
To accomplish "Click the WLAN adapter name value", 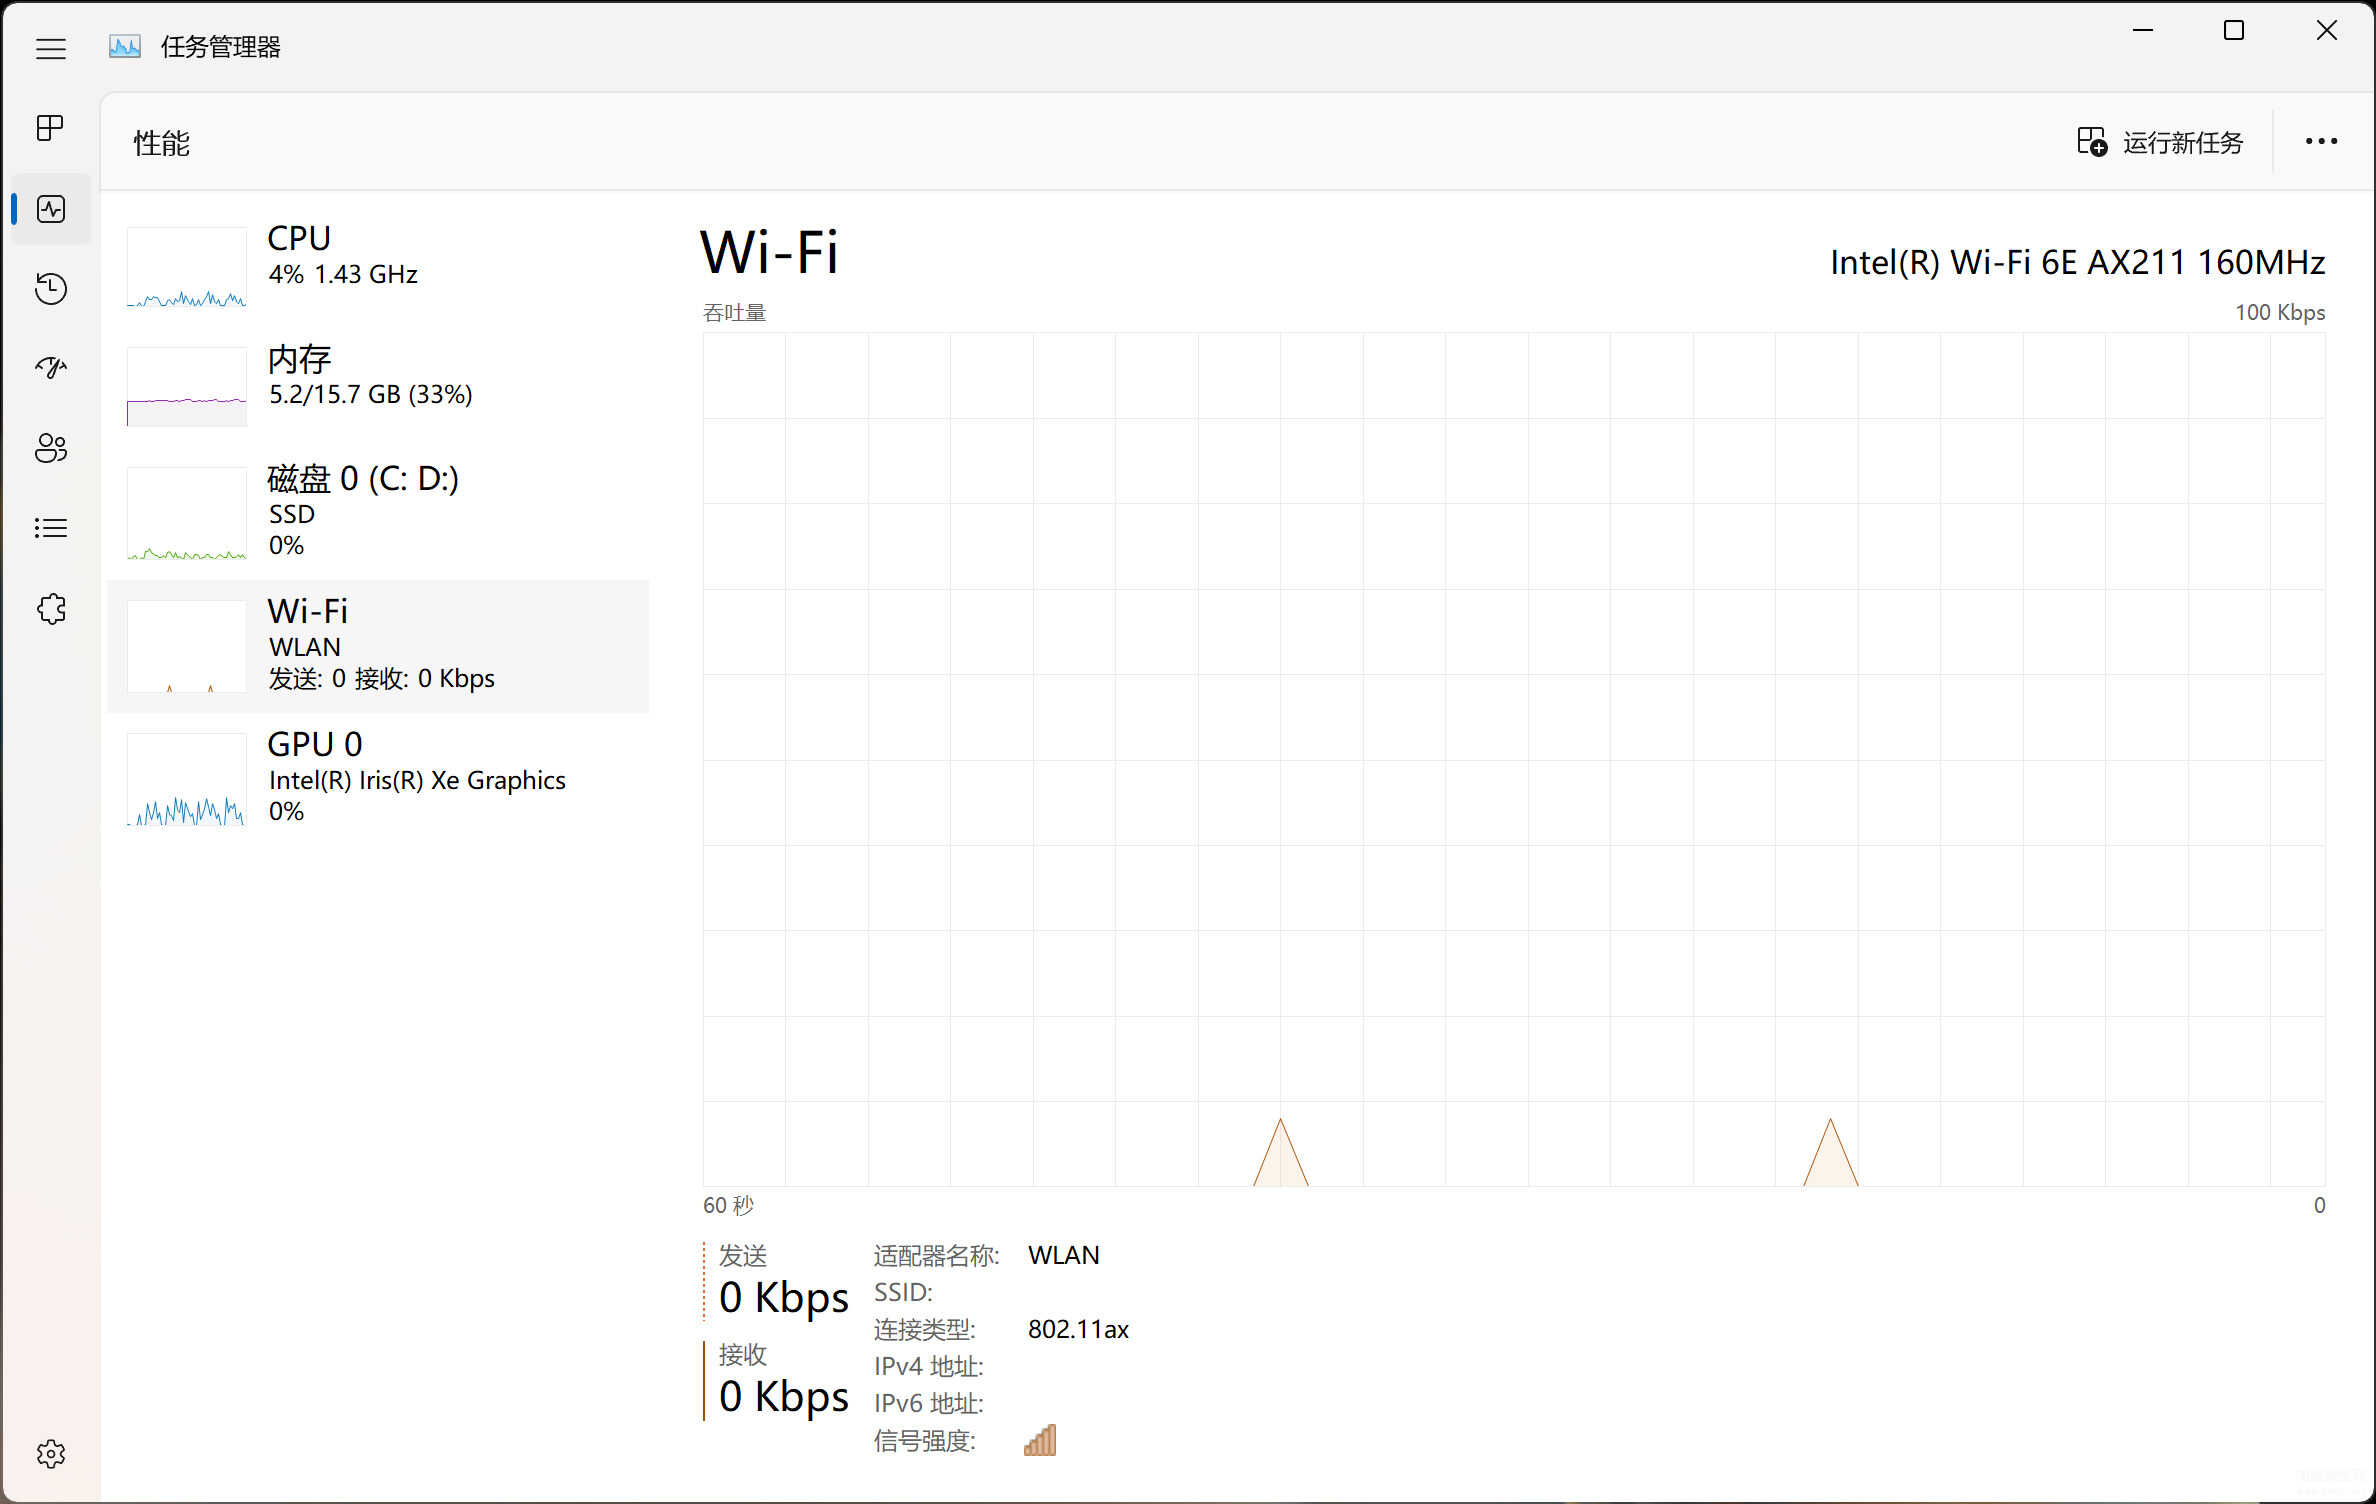I will click(x=1063, y=1255).
